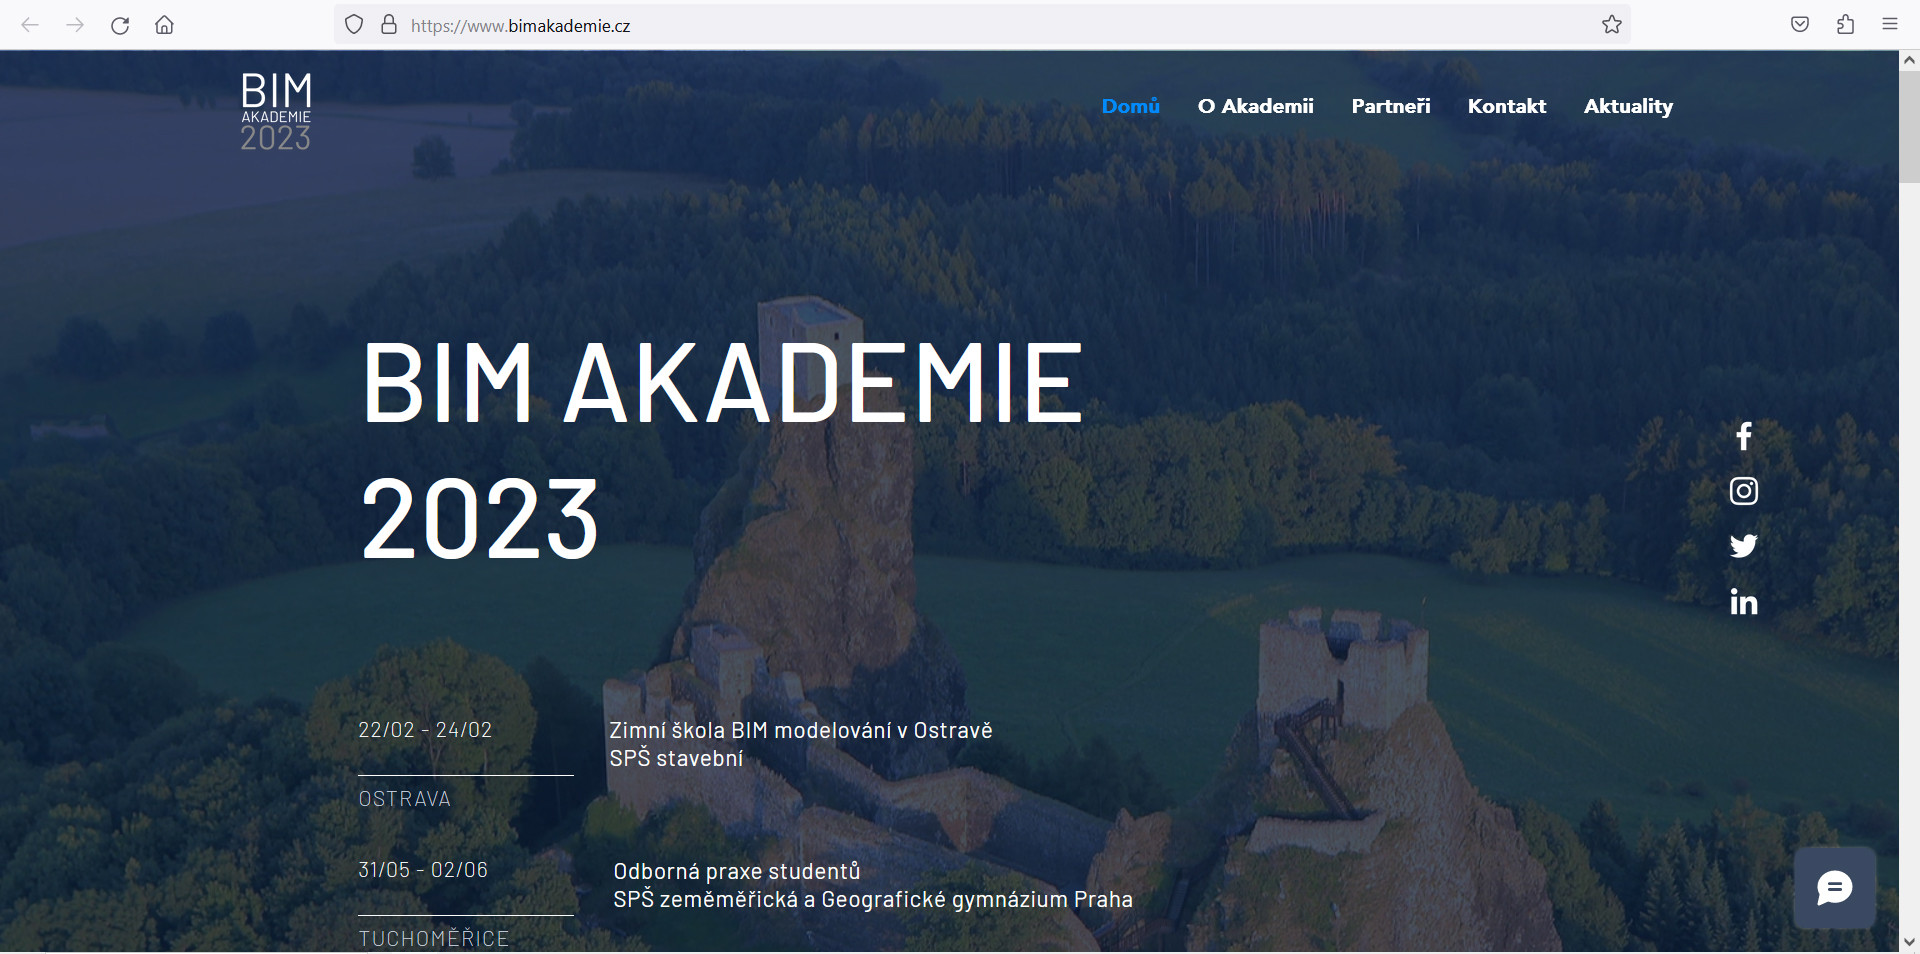Open the O Akademii page

click(x=1255, y=106)
